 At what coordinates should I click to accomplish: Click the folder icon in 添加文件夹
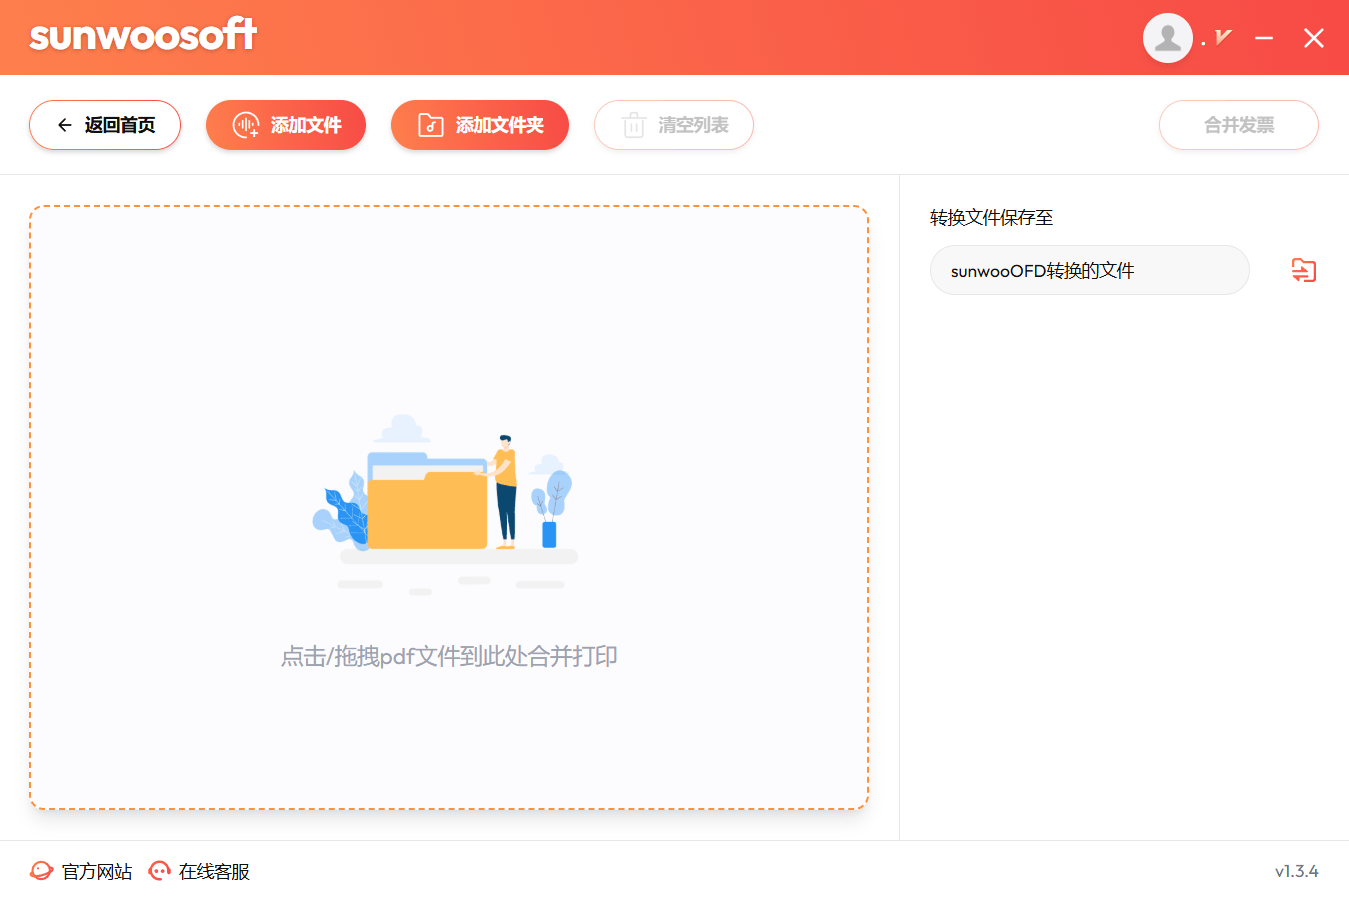point(430,125)
